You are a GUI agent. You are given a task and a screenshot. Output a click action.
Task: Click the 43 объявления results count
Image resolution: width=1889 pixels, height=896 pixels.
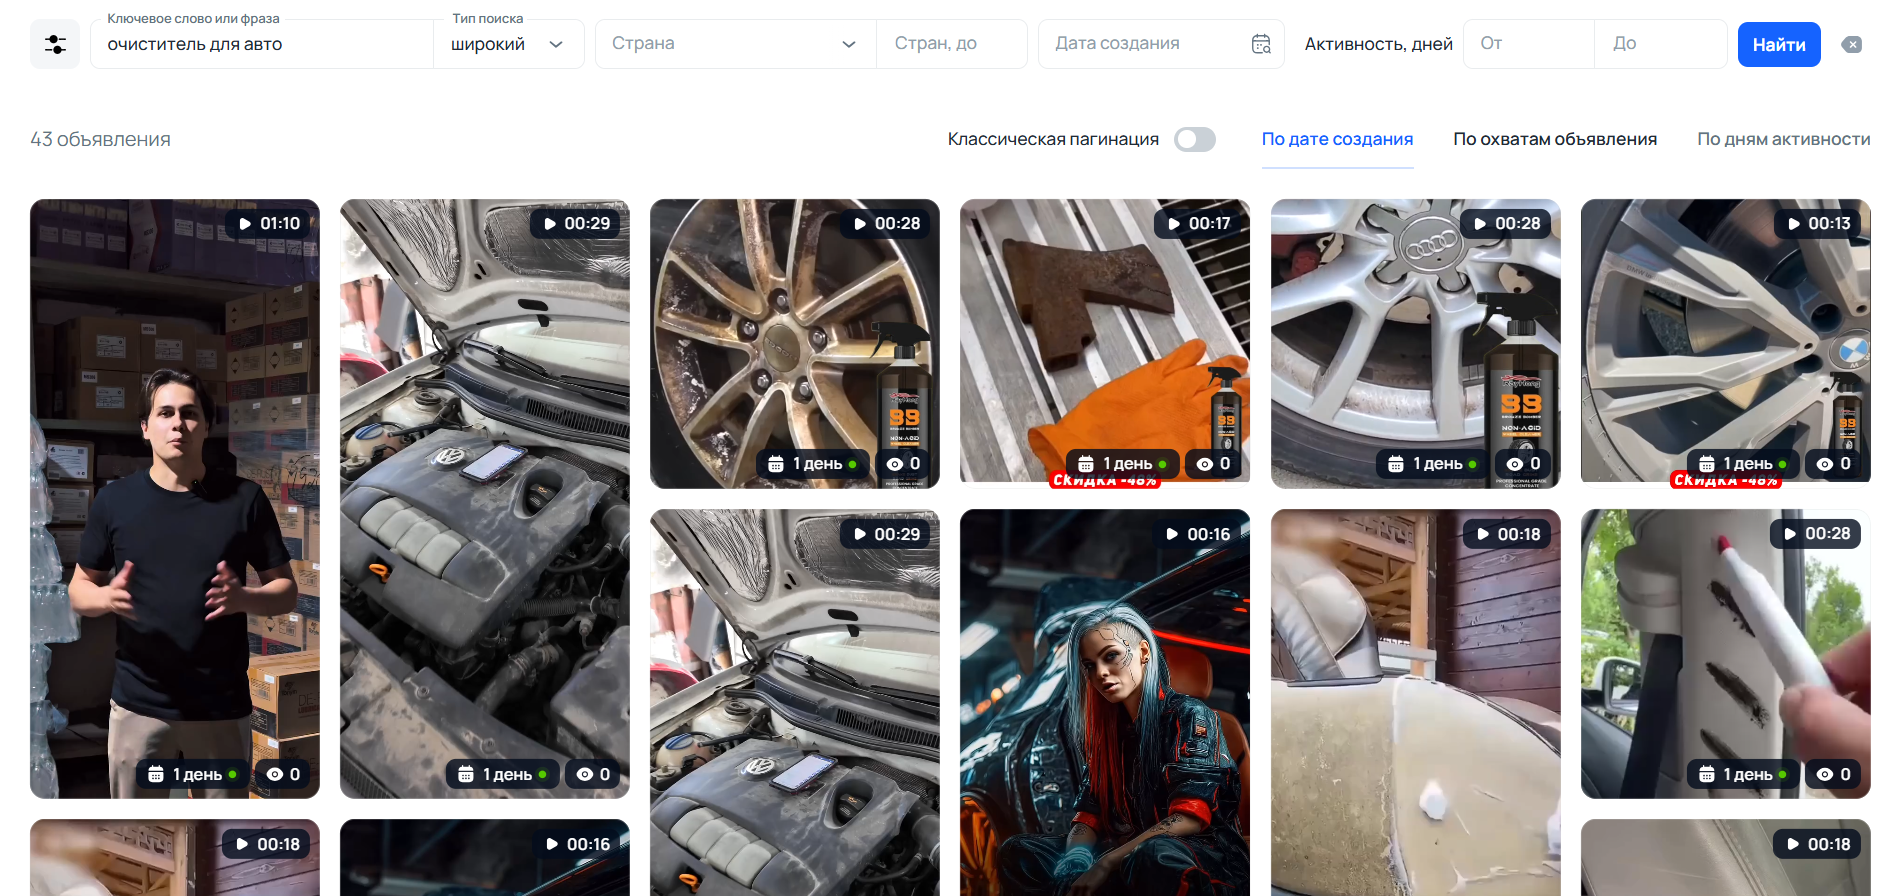[100, 139]
